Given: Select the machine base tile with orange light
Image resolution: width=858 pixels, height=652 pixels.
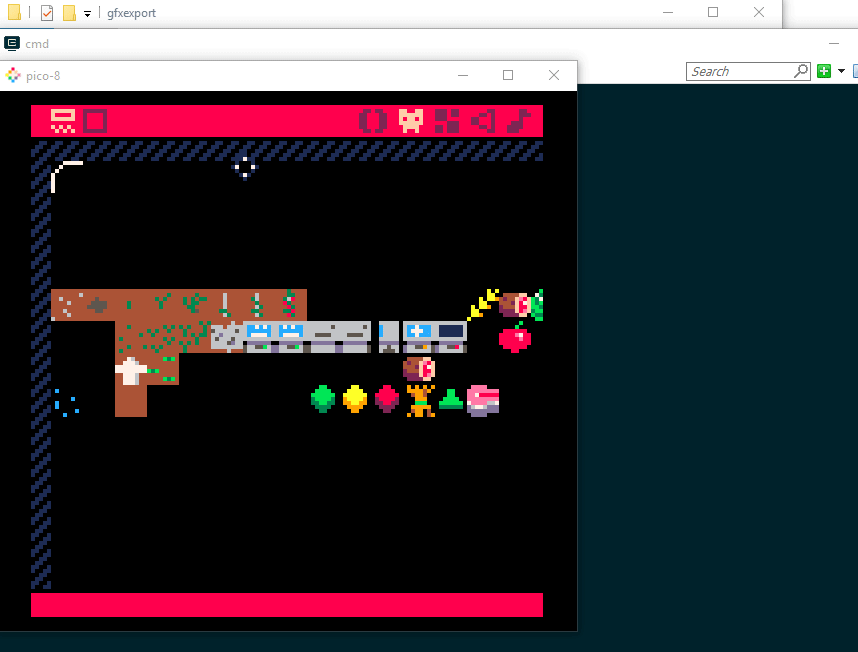Looking at the screenshot, I should pyautogui.click(x=419, y=346).
